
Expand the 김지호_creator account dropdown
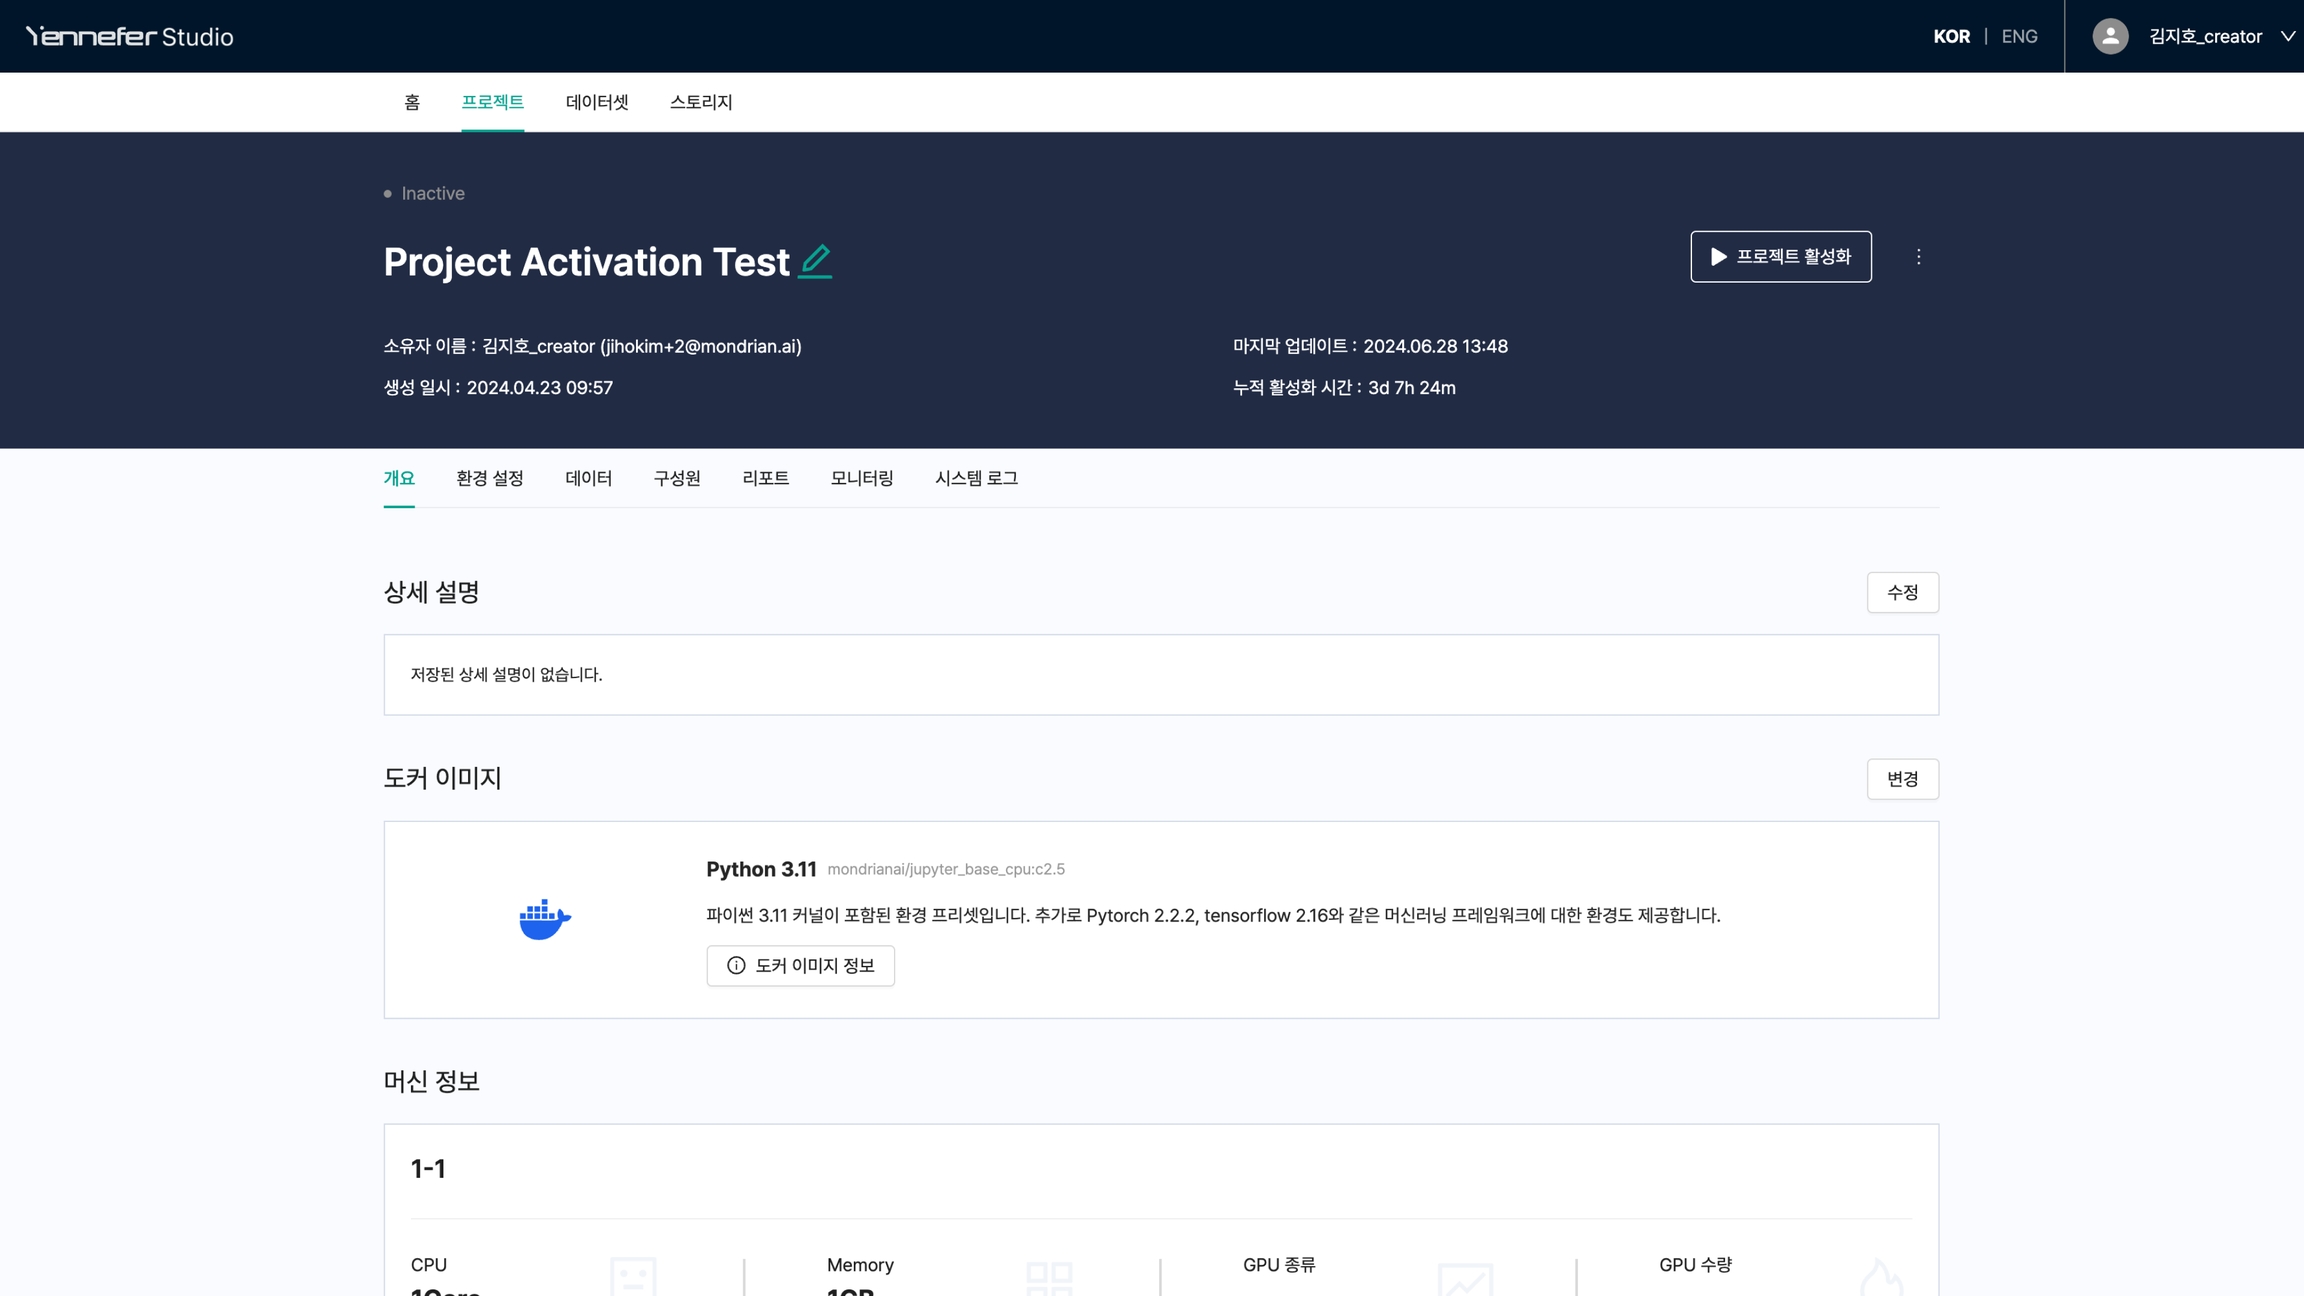2287,36
